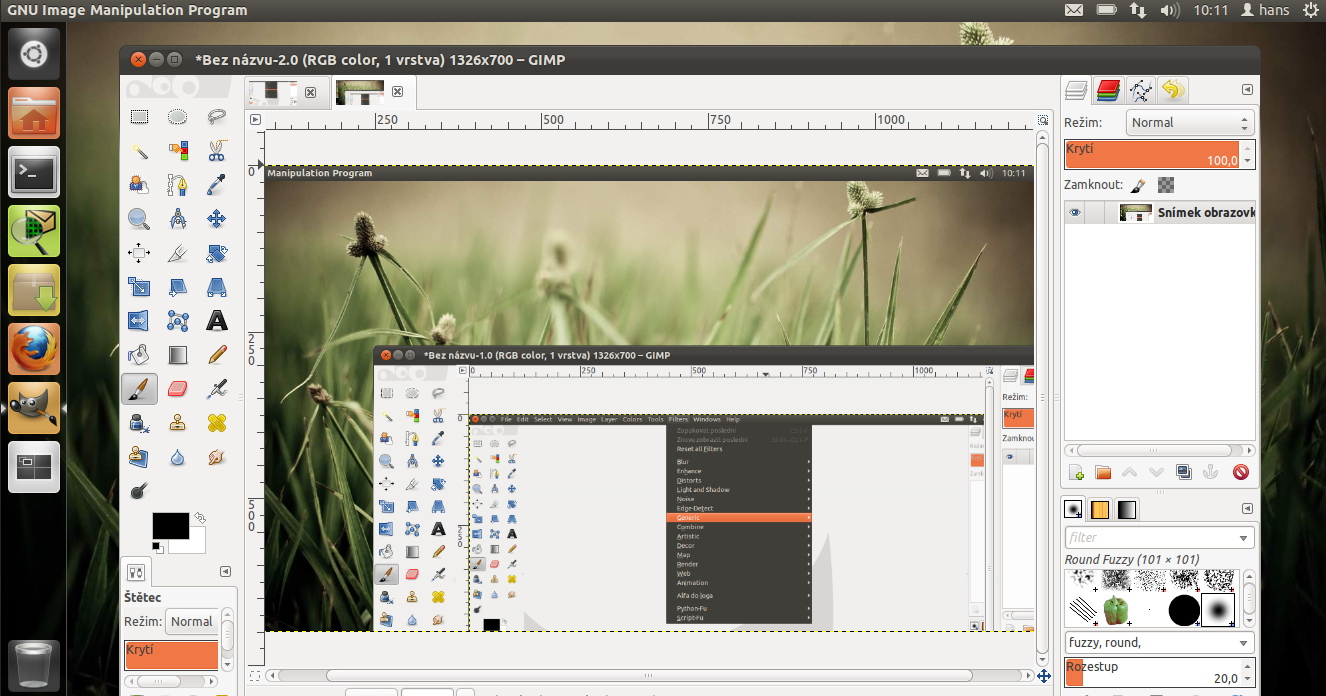Open the Layers dock tab configuration menu
1326x696 pixels.
coord(1247,89)
